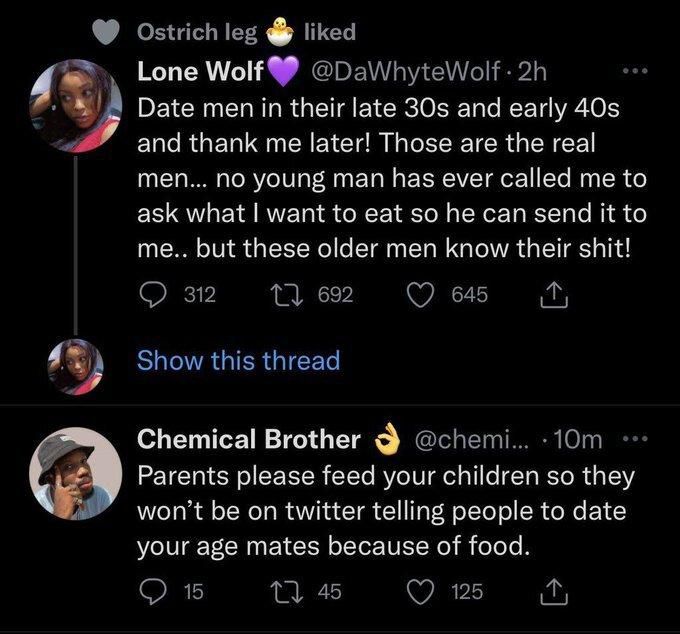Open Lone Wolf display name
Image resolution: width=680 pixels, height=634 pixels.
pyautogui.click(x=200, y=72)
